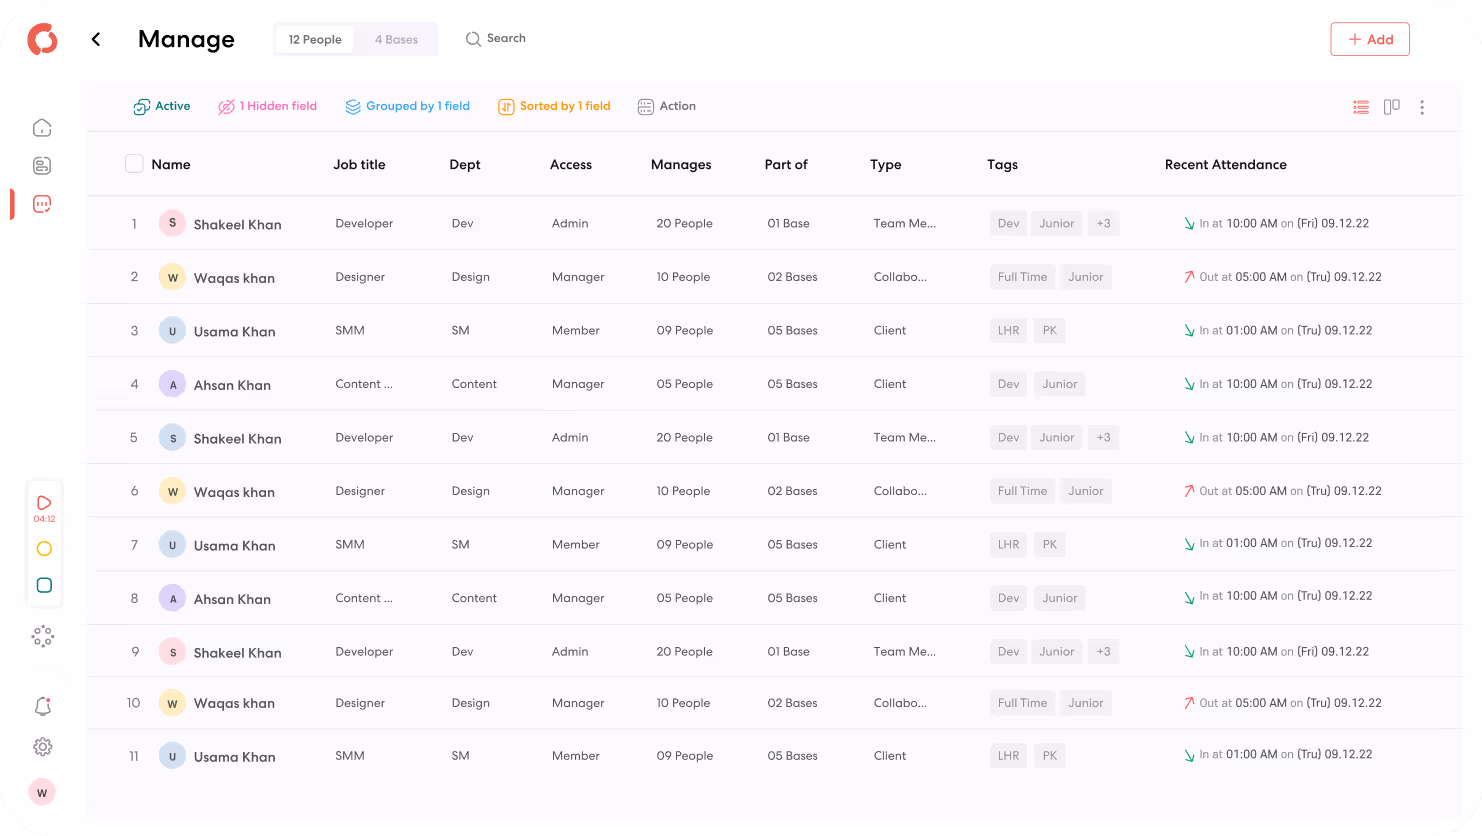Open the Action menu
This screenshot has width=1482, height=836.
click(x=667, y=106)
